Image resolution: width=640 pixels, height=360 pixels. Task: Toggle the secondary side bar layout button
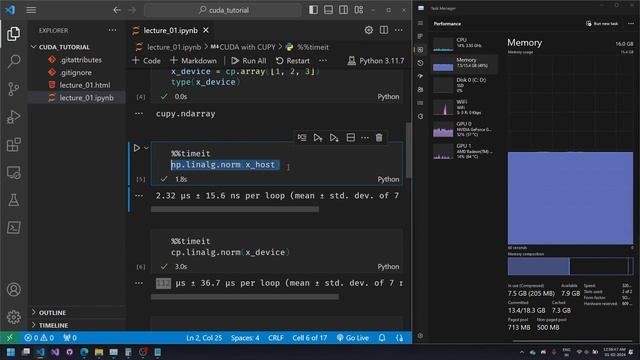[x=343, y=10]
